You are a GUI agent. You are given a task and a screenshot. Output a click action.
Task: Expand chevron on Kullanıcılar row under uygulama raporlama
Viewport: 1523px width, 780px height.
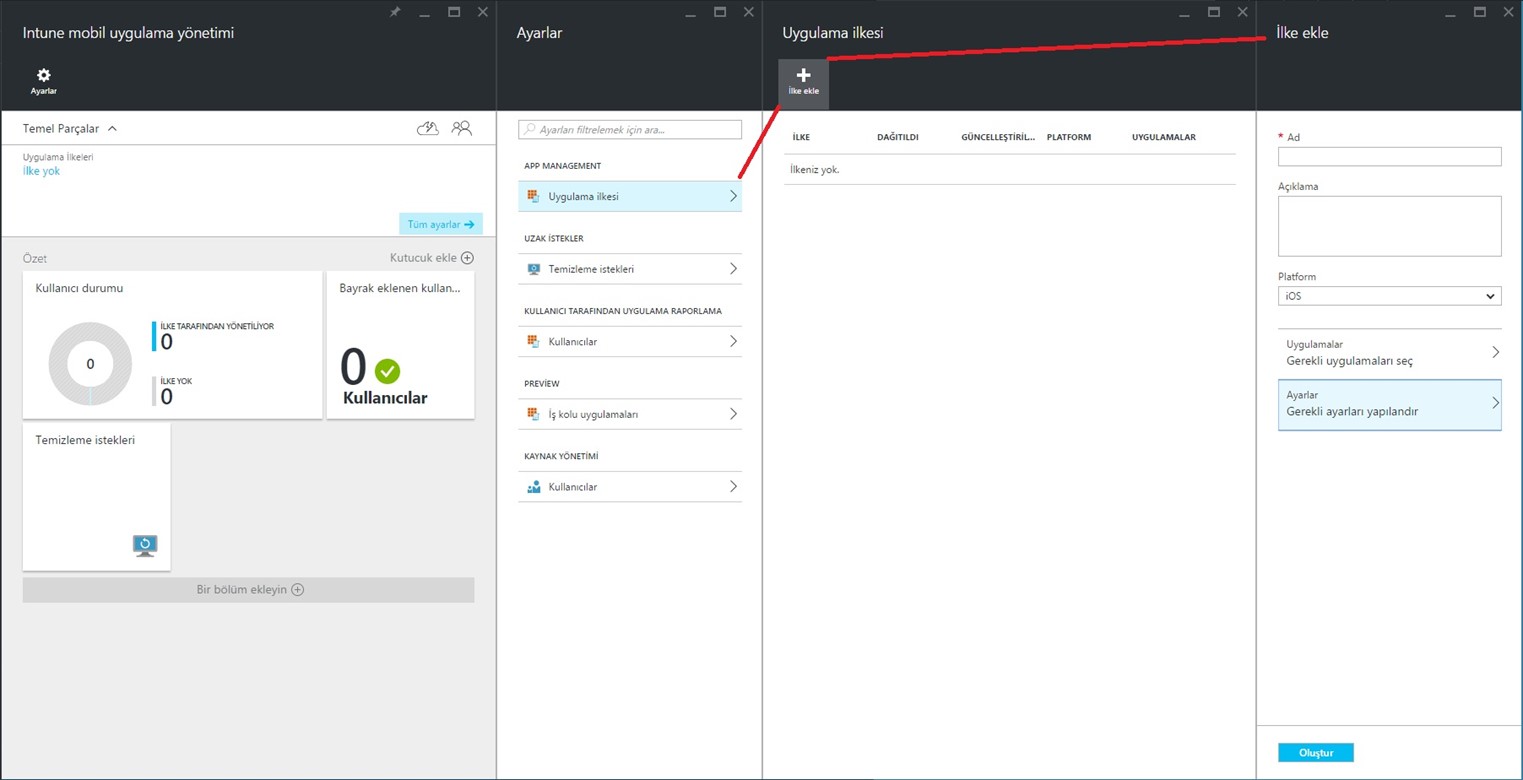[733, 341]
